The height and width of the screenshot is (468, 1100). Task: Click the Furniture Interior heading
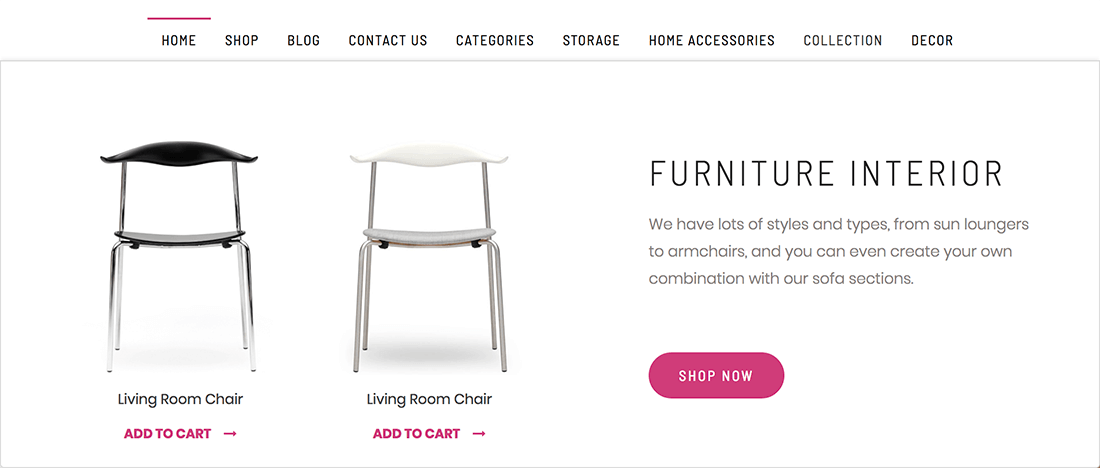coord(825,174)
